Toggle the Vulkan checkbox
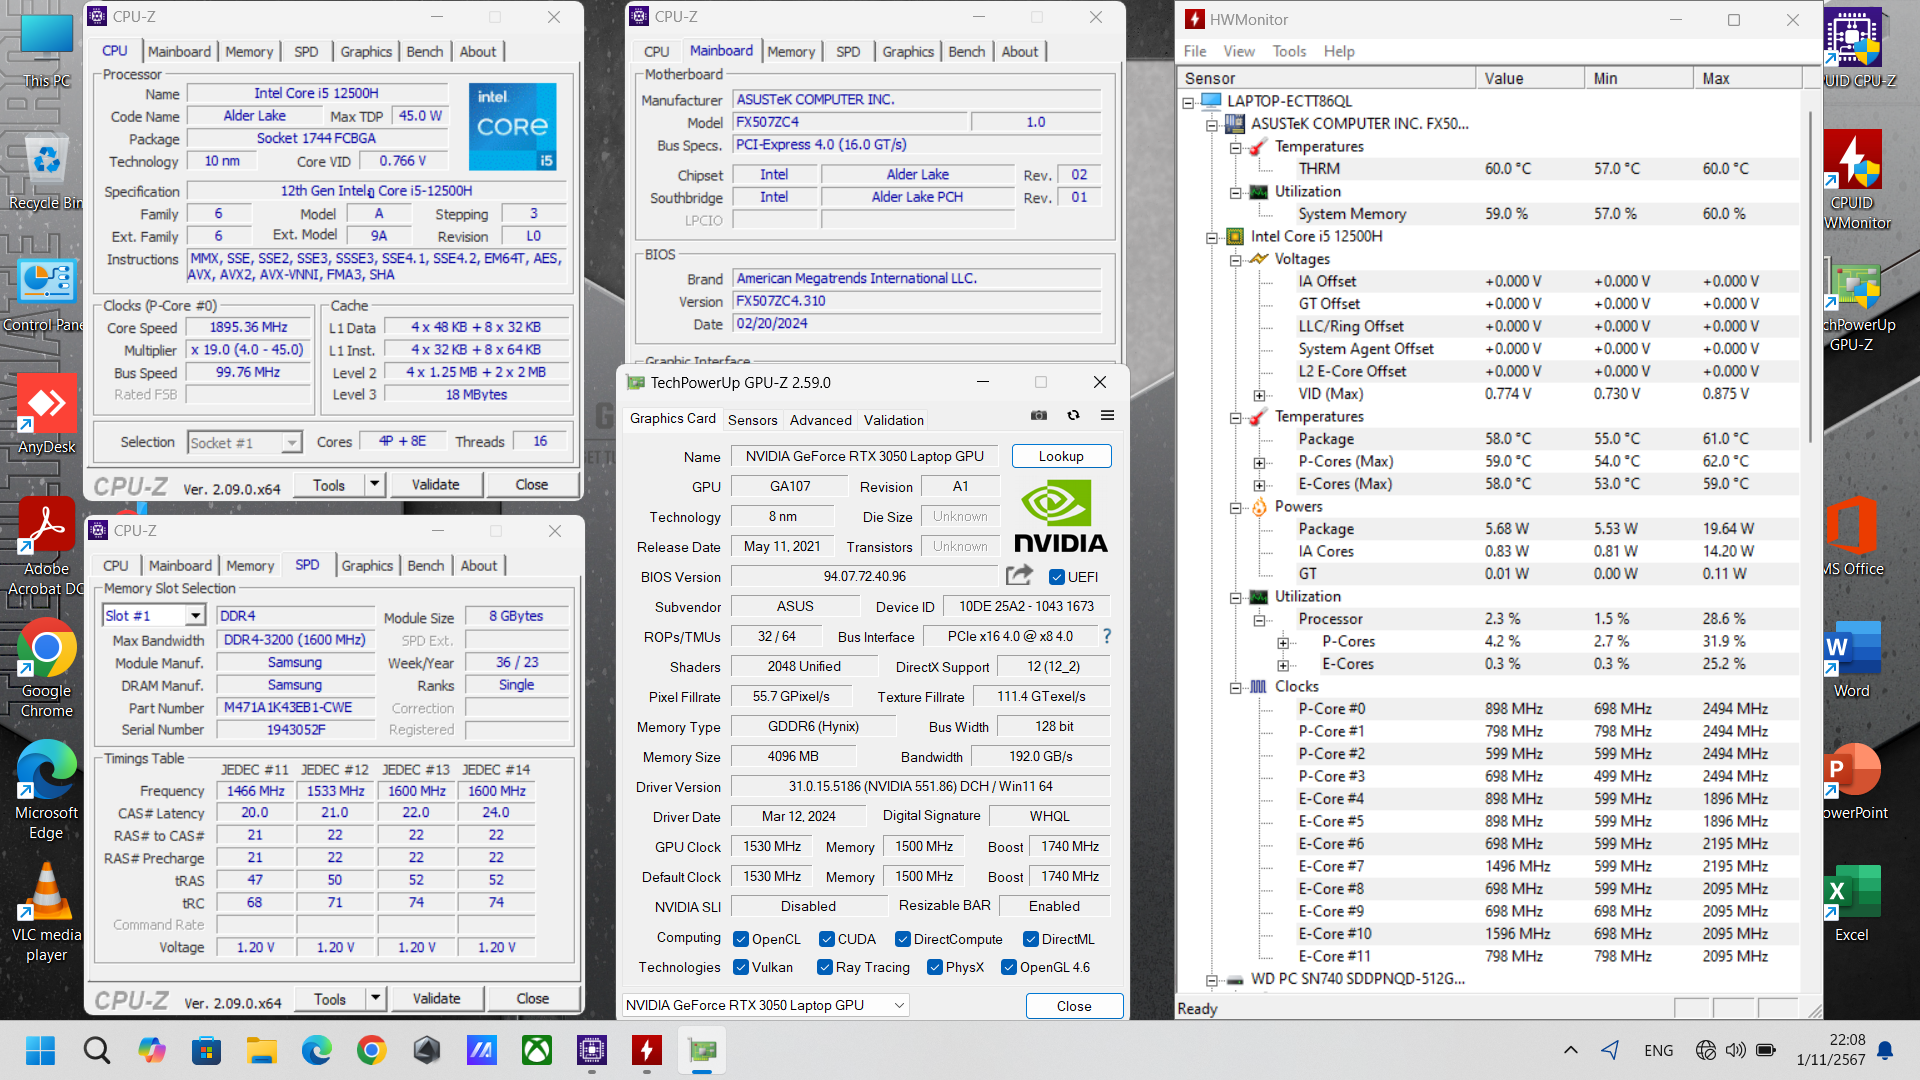 741,967
